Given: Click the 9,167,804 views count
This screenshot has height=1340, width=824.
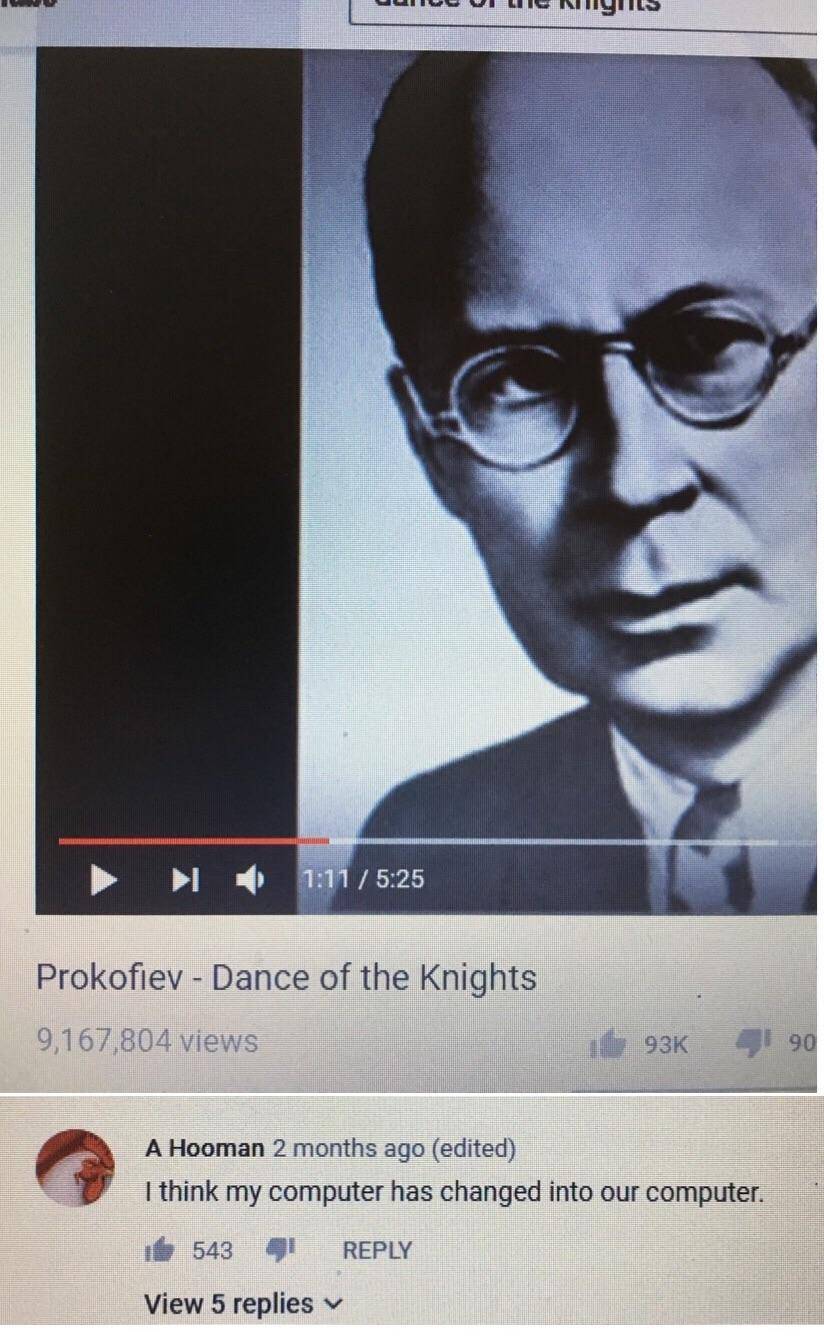Looking at the screenshot, I should (148, 1041).
